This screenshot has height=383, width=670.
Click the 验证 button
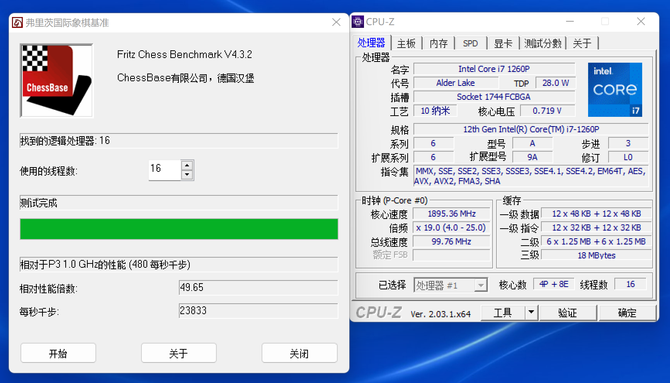tap(567, 313)
